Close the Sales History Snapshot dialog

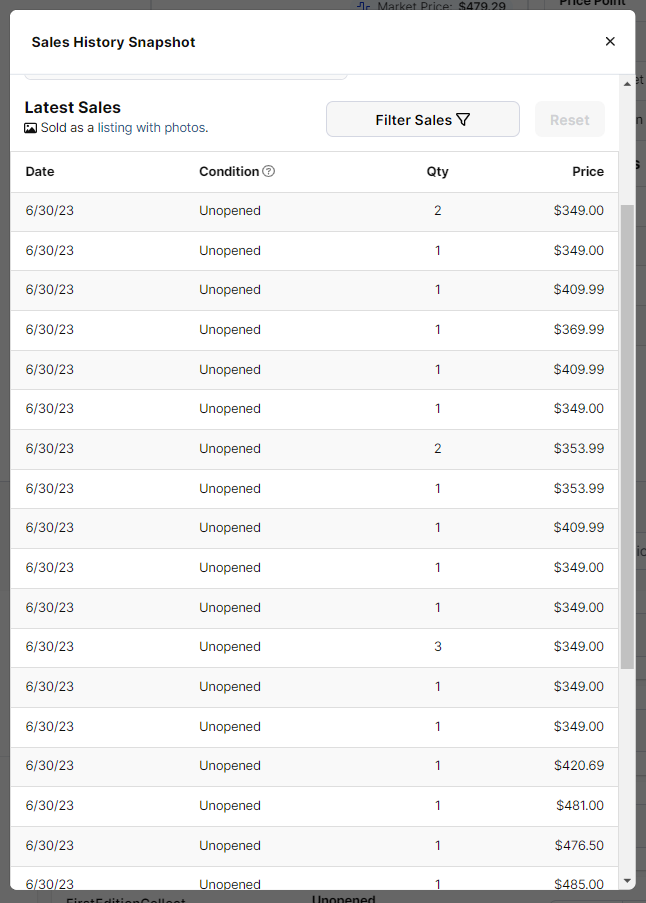click(x=610, y=41)
